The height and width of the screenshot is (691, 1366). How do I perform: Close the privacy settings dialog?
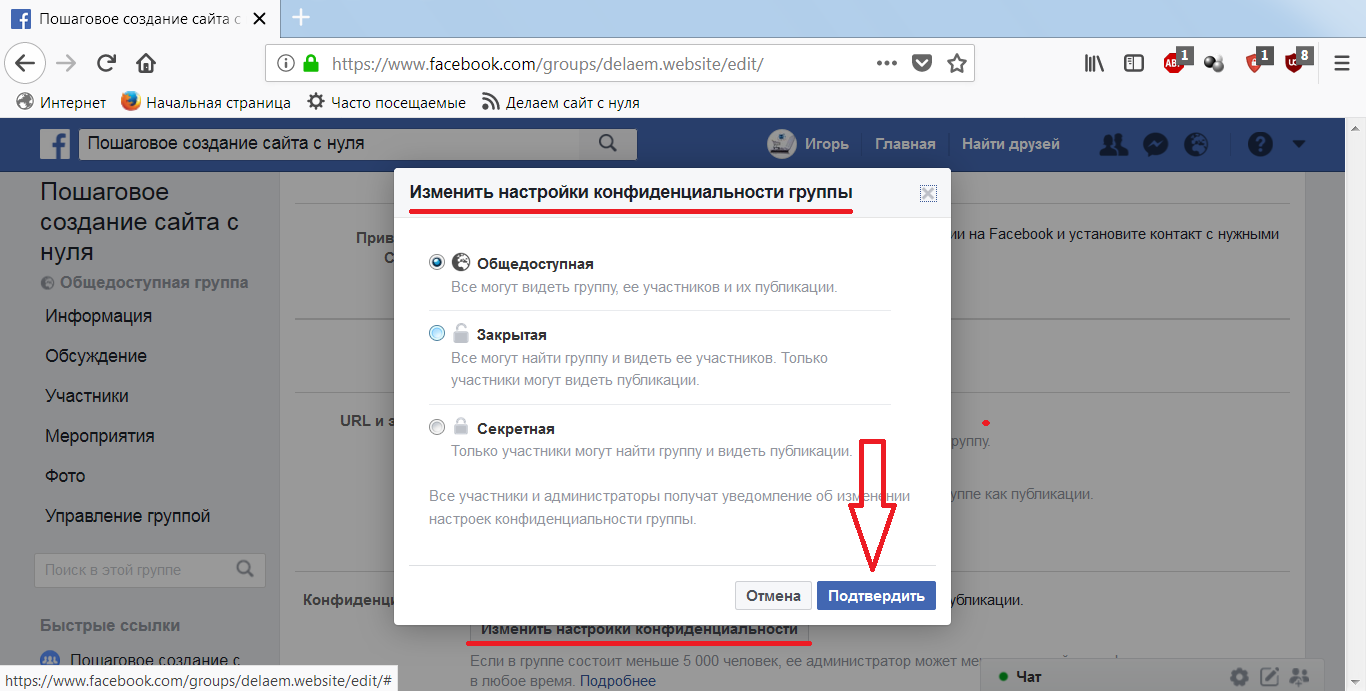(928, 193)
